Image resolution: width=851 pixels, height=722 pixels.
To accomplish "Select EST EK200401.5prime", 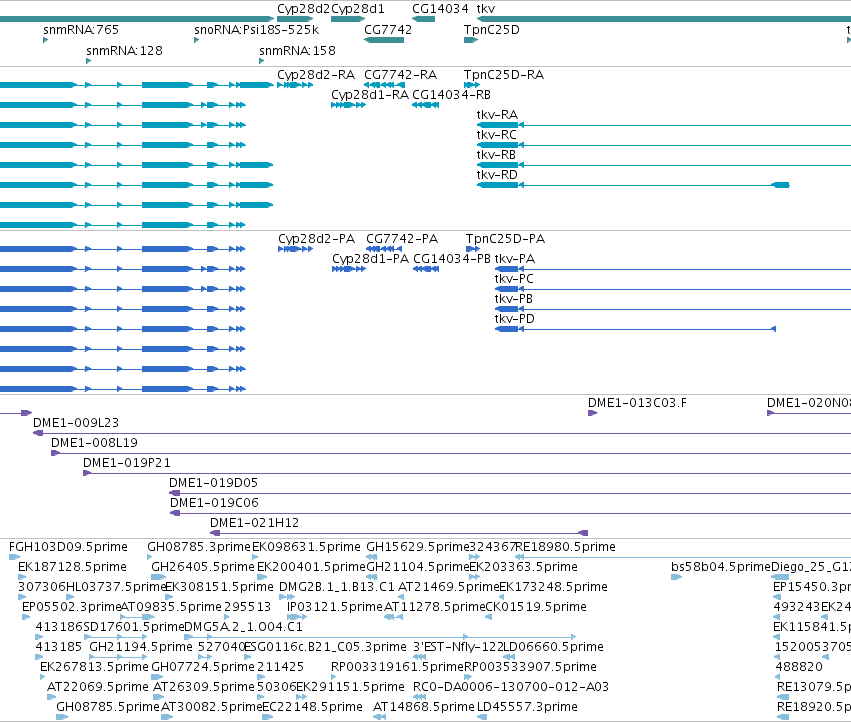I will click(312, 567).
